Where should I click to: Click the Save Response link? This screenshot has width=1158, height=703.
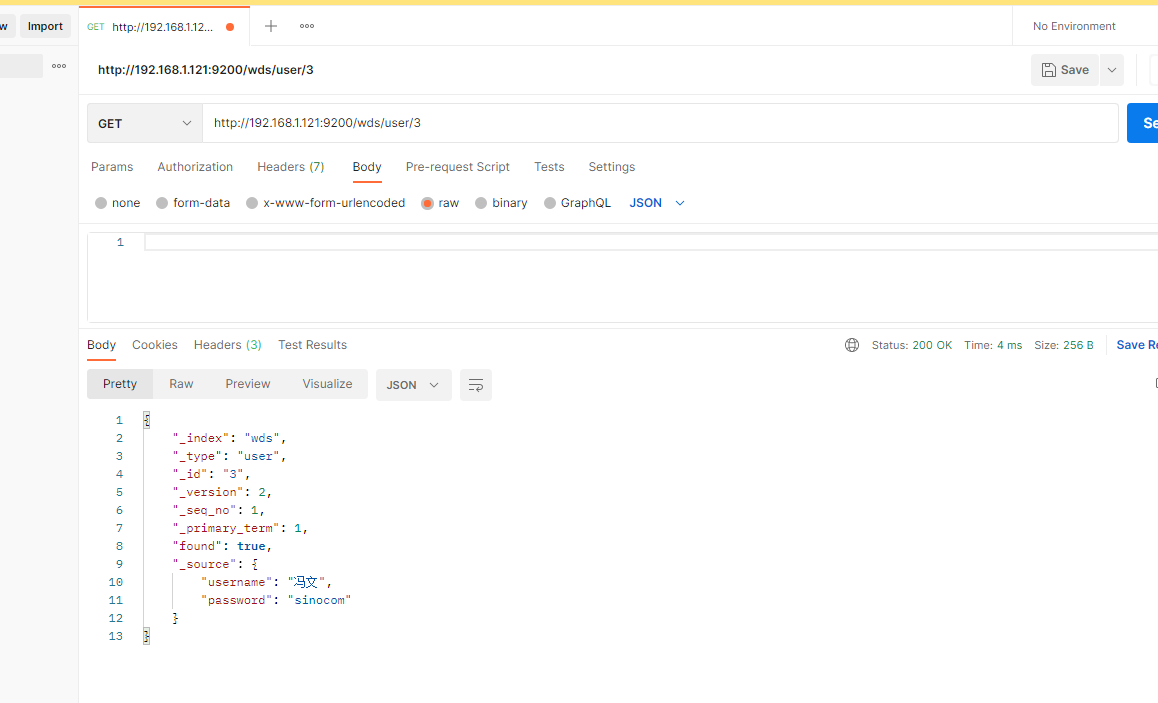(x=1137, y=345)
